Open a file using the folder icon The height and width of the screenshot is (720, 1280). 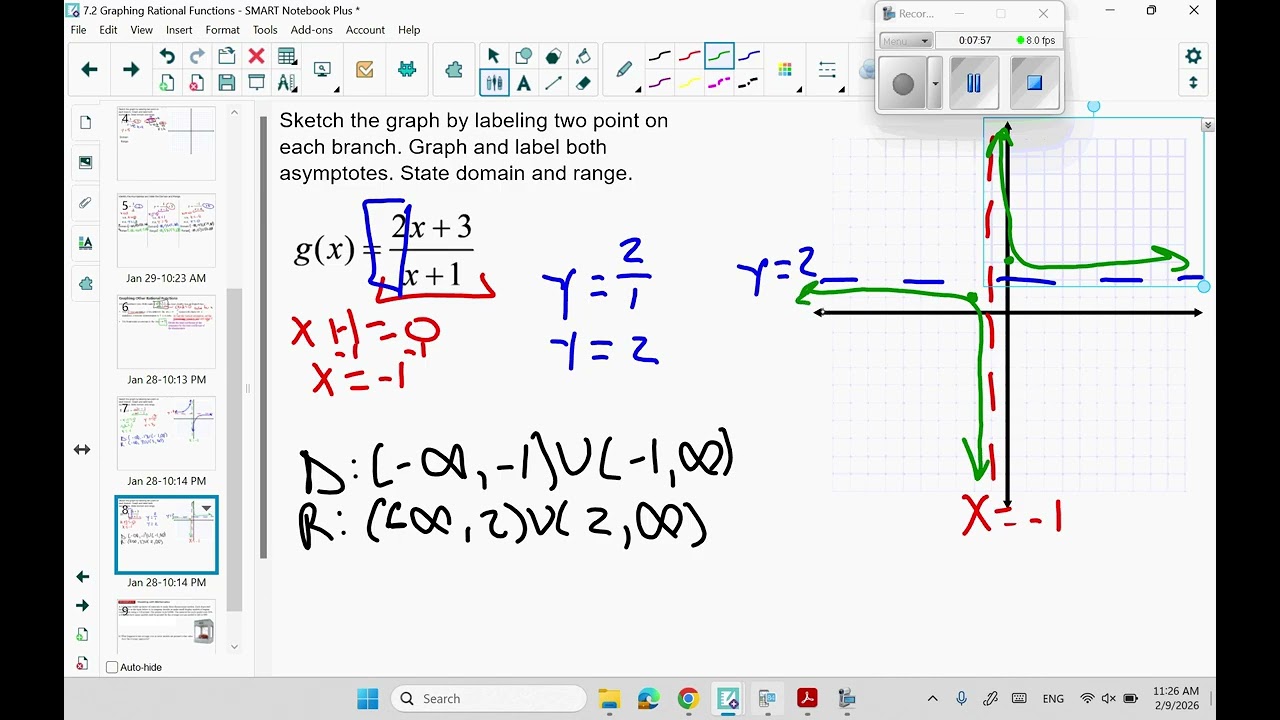[227, 56]
